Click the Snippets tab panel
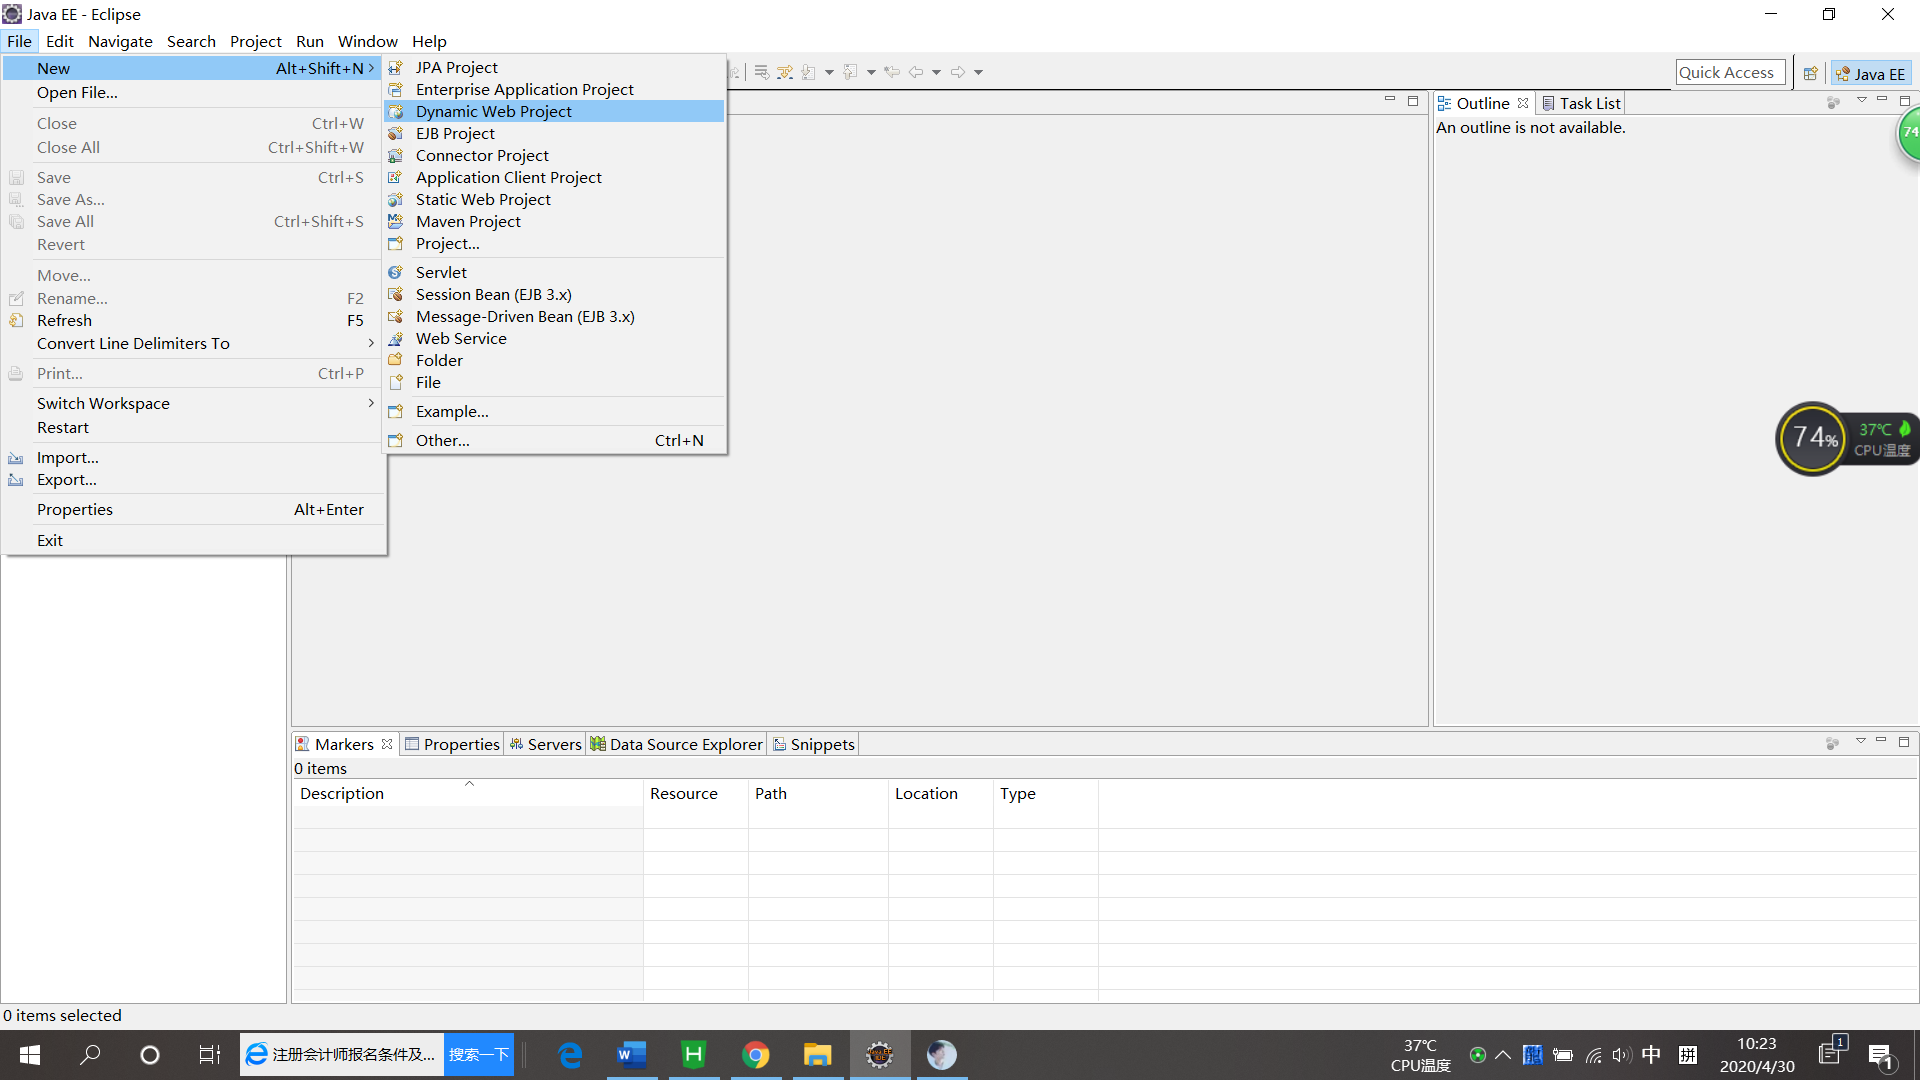Viewport: 1920px width, 1080px height. (x=820, y=742)
